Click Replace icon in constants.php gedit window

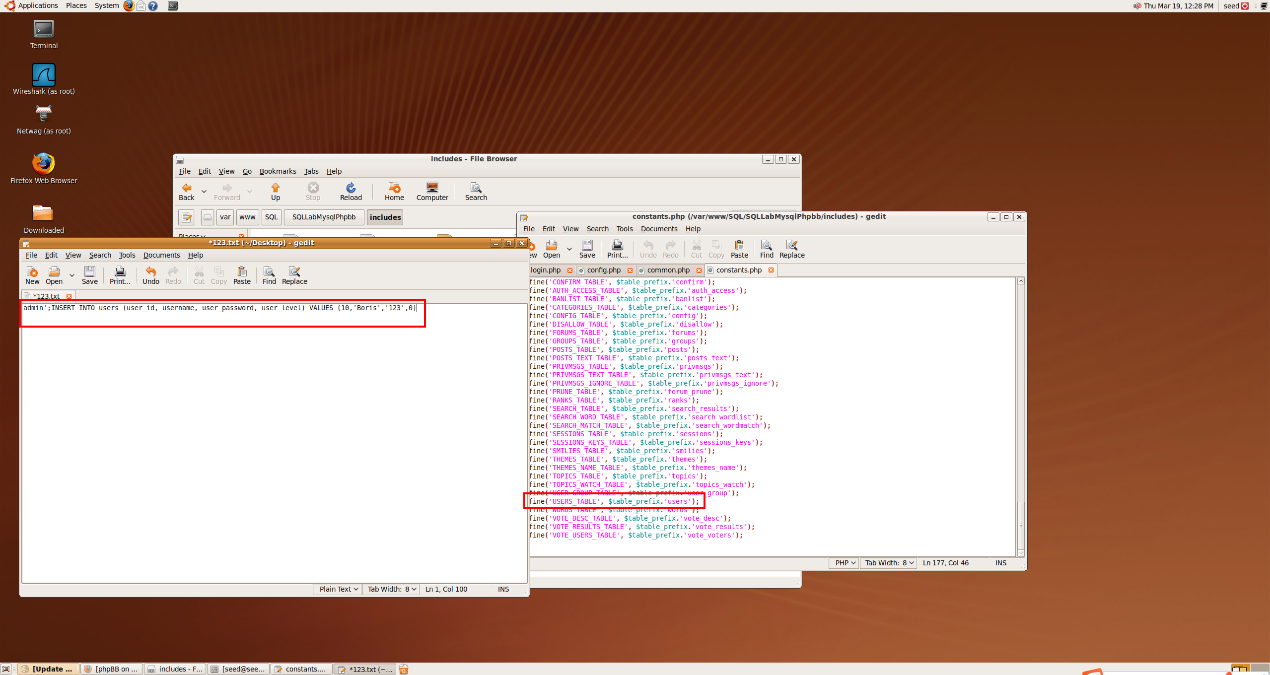pos(792,248)
